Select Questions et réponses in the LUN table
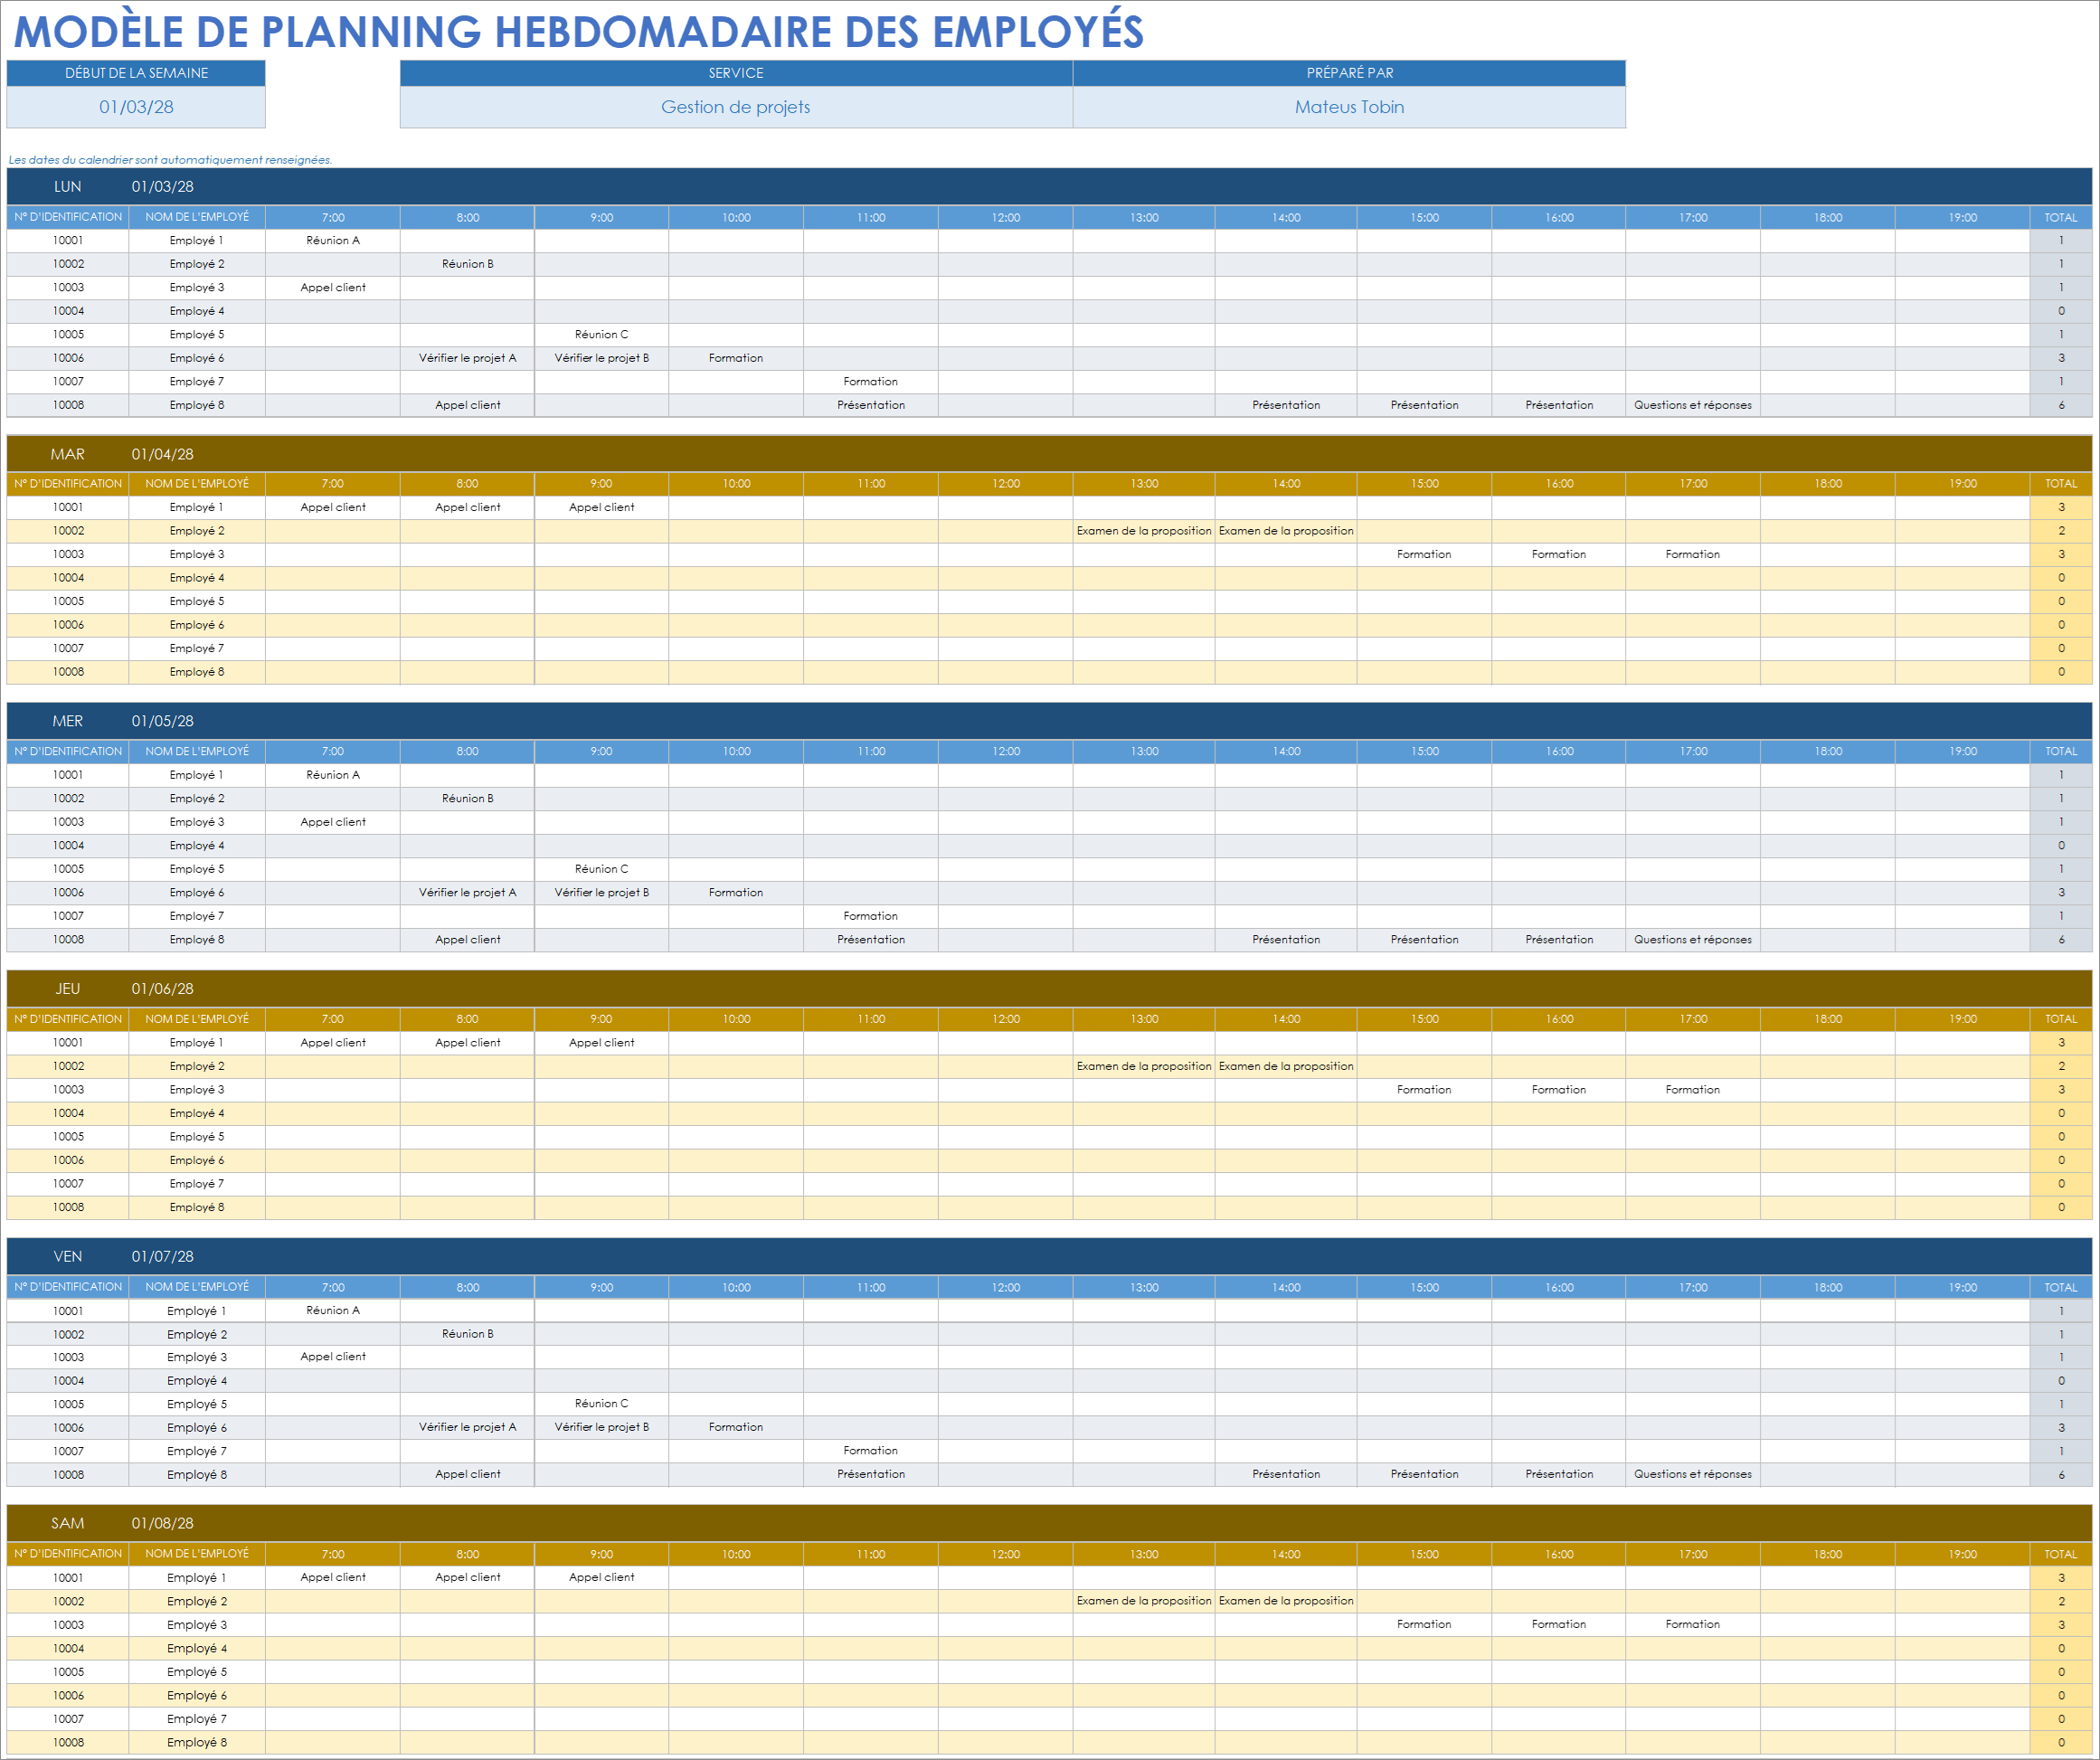 (1693, 405)
